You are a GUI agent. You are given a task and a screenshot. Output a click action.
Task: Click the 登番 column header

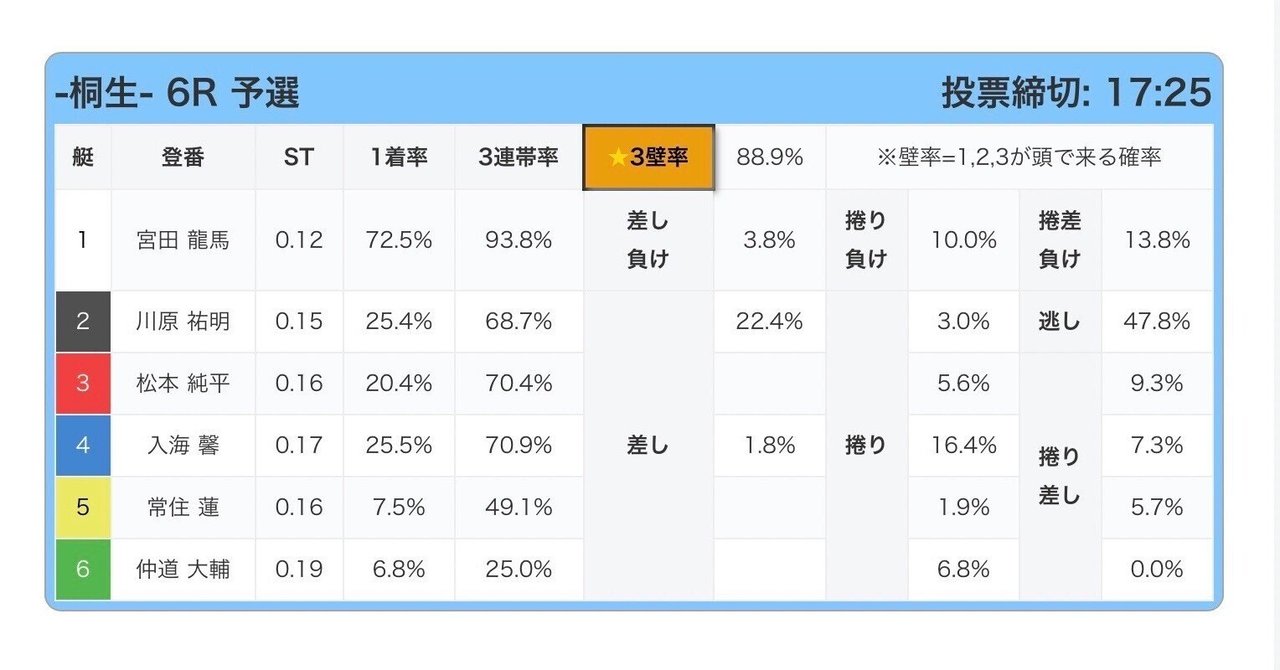click(183, 157)
